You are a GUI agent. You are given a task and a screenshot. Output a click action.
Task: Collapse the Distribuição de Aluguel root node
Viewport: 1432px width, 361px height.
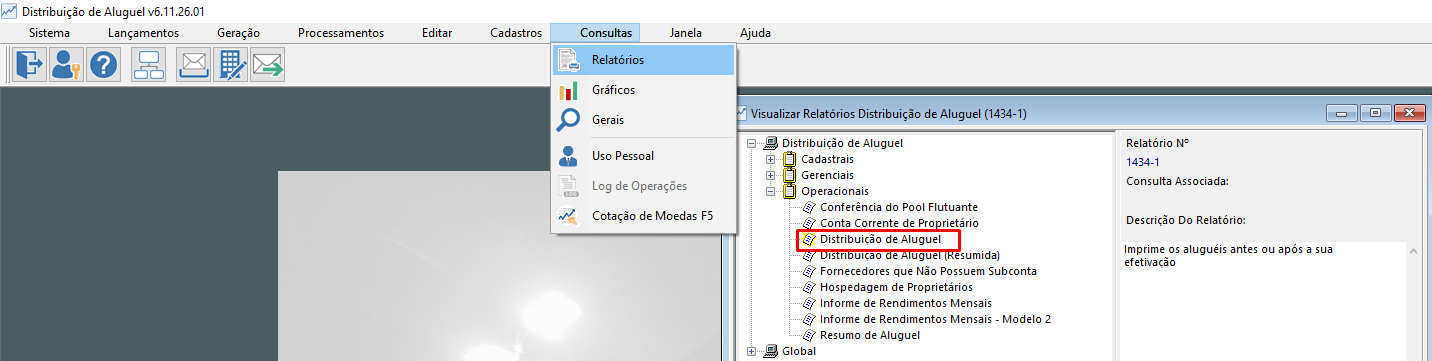(751, 143)
